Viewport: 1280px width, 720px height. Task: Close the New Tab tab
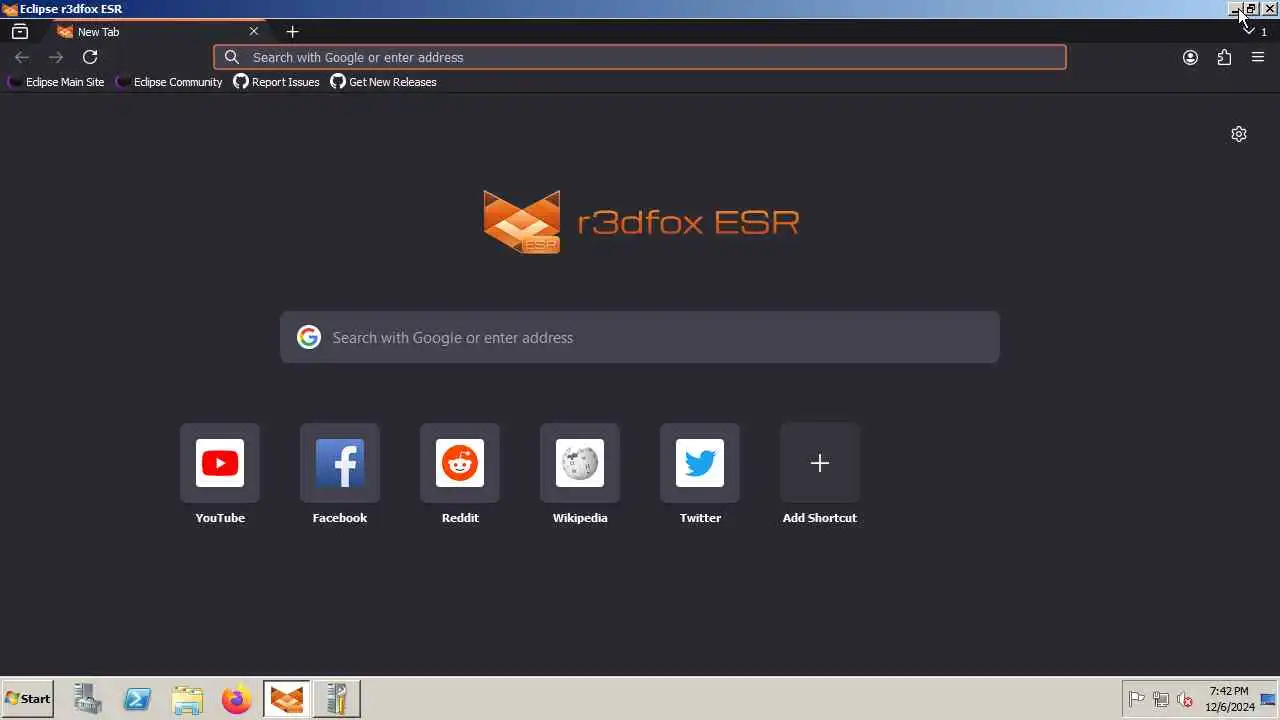click(x=253, y=31)
